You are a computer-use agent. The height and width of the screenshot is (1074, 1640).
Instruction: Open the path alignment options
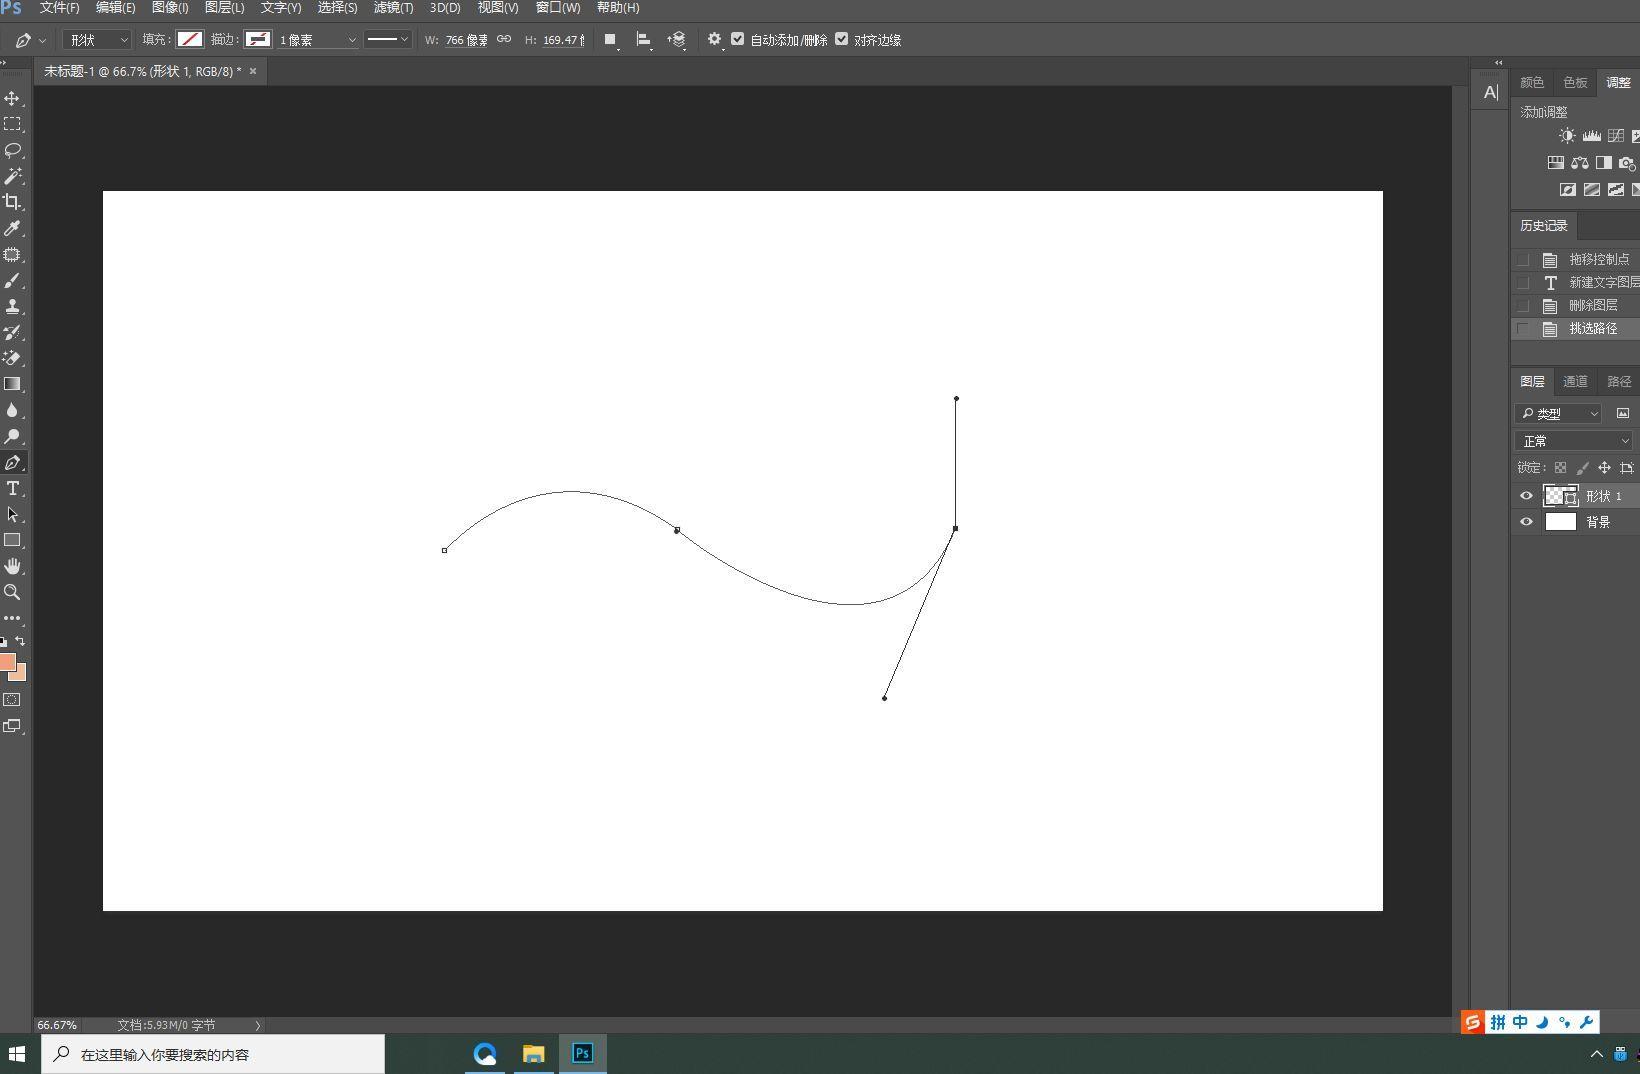(644, 40)
